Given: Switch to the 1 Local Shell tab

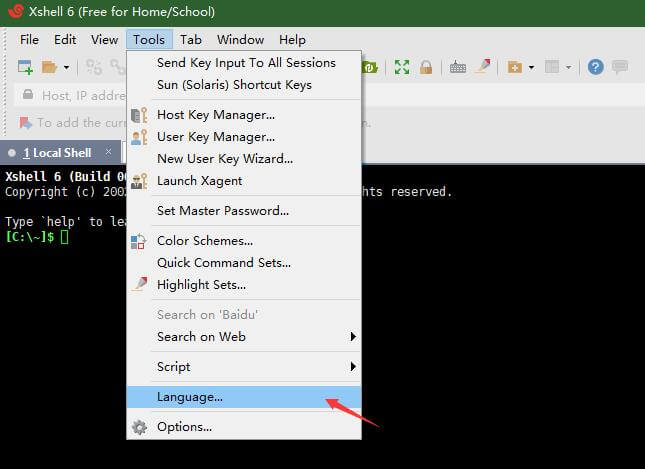Looking at the screenshot, I should 62,153.
